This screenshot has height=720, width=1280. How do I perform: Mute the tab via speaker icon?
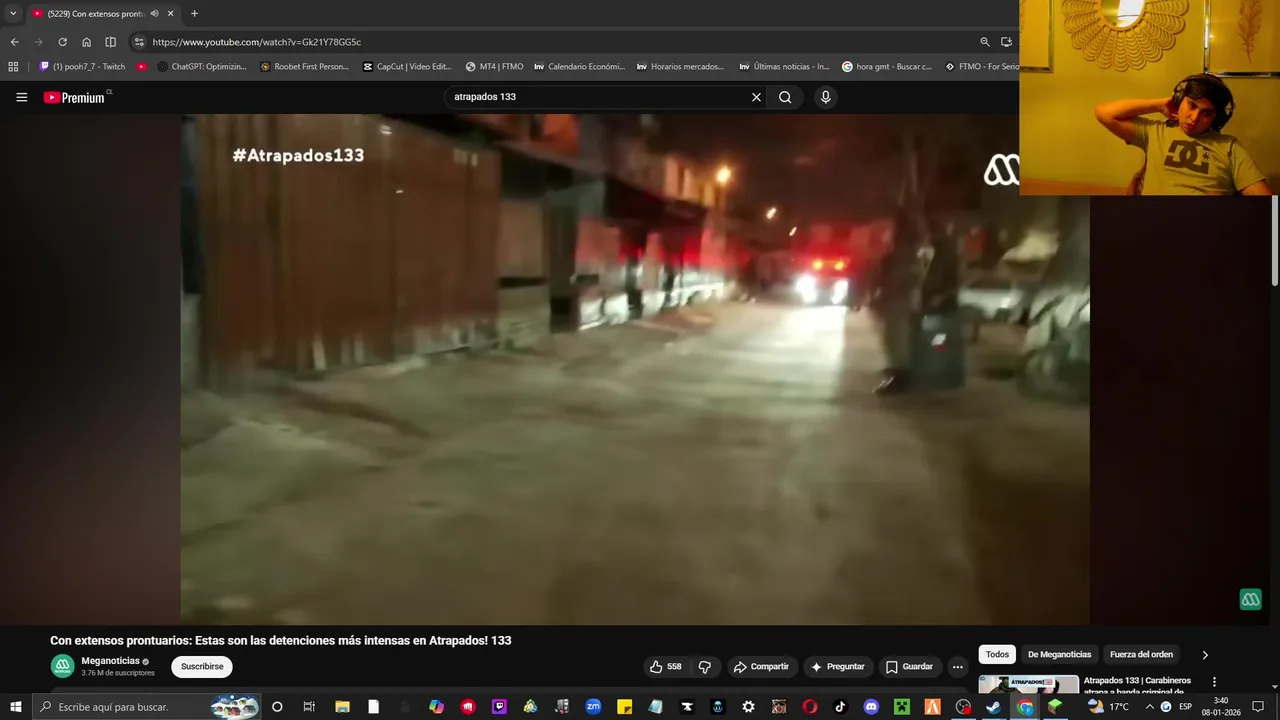[x=155, y=14]
